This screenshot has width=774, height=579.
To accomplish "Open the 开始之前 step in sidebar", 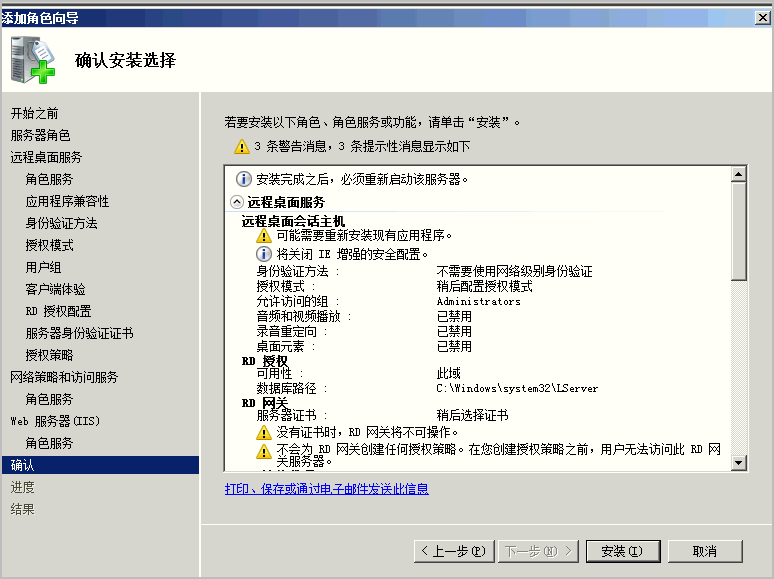I will [x=35, y=114].
